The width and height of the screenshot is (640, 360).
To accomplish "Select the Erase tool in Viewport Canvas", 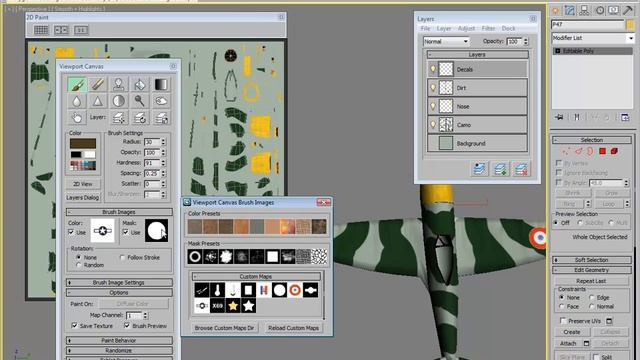I will point(98,84).
